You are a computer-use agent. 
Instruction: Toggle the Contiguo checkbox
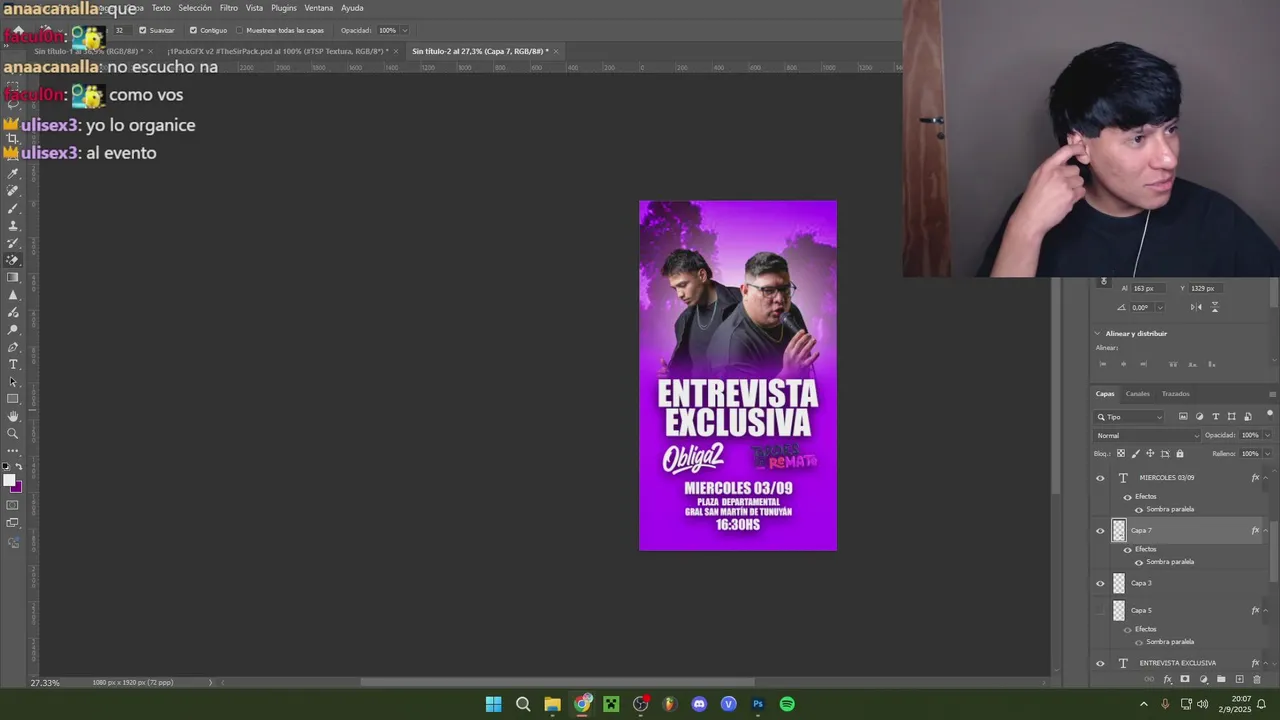pos(193,30)
